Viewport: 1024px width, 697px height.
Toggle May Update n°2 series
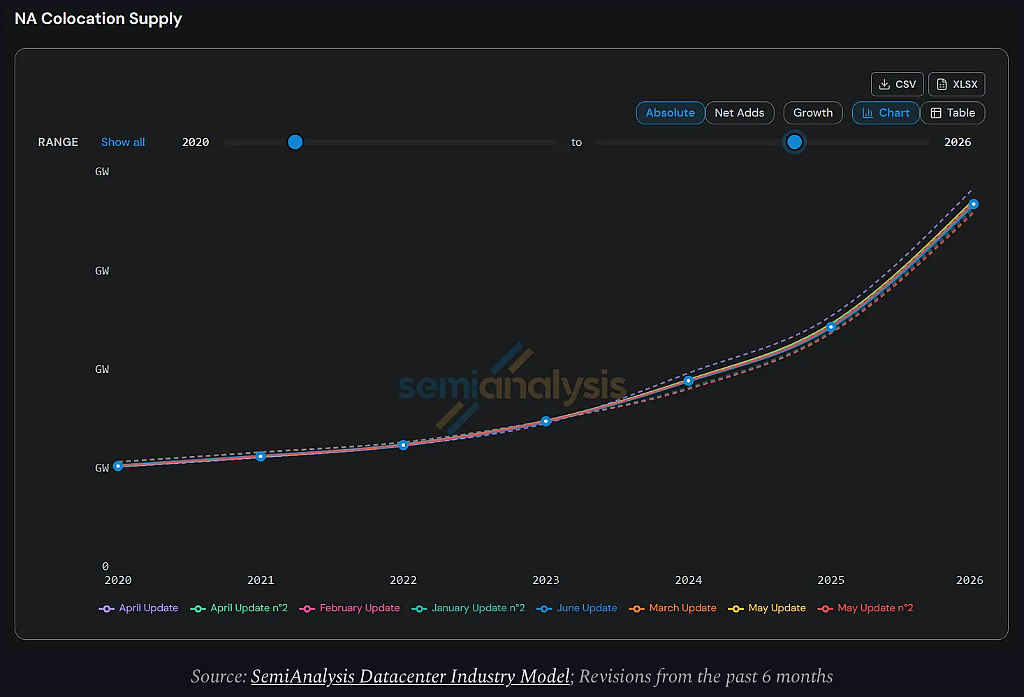point(865,608)
